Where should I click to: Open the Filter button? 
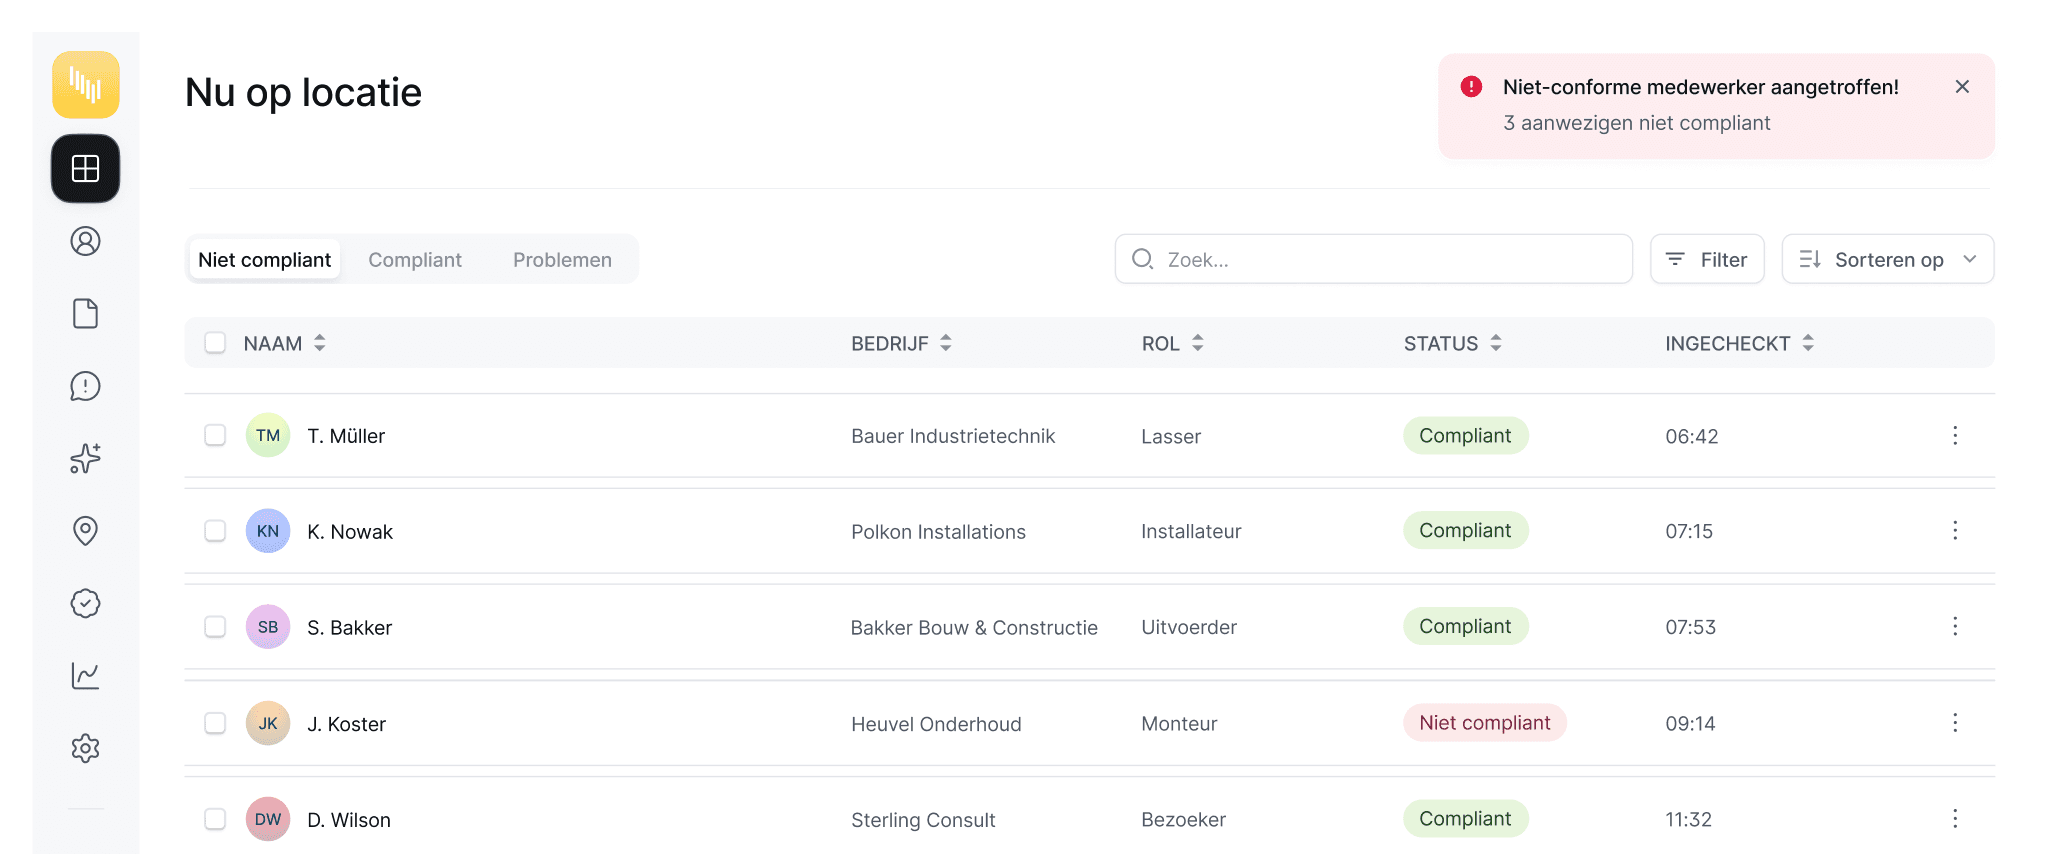(1707, 259)
